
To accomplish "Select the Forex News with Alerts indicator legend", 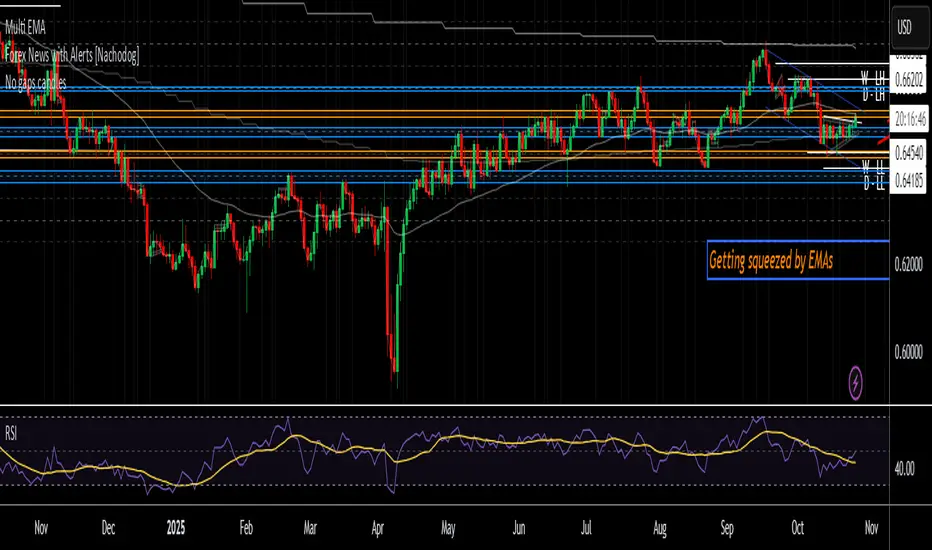I will [72, 55].
